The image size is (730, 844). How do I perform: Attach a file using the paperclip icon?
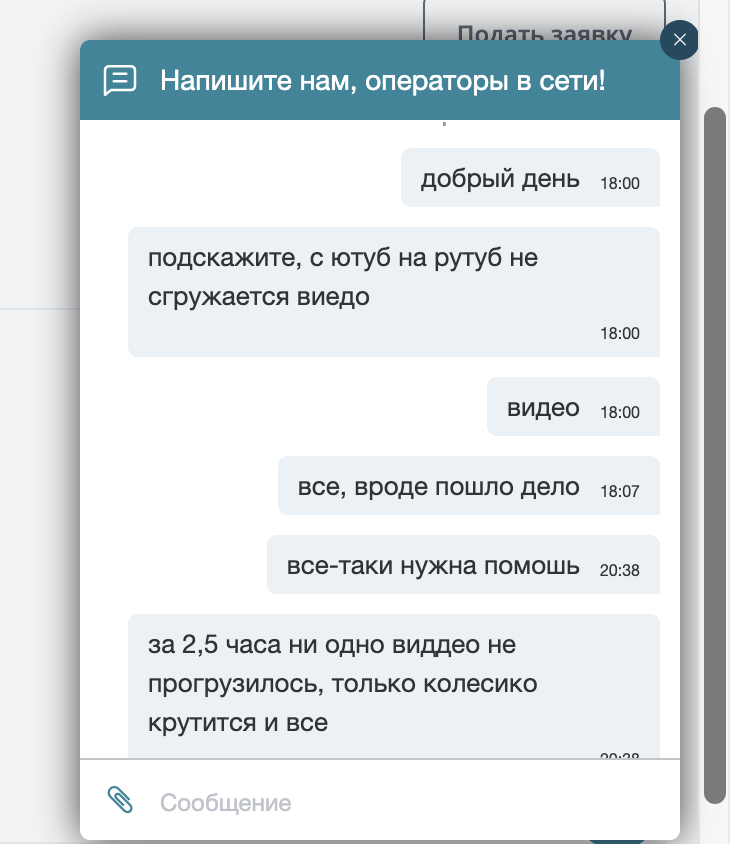coord(120,801)
